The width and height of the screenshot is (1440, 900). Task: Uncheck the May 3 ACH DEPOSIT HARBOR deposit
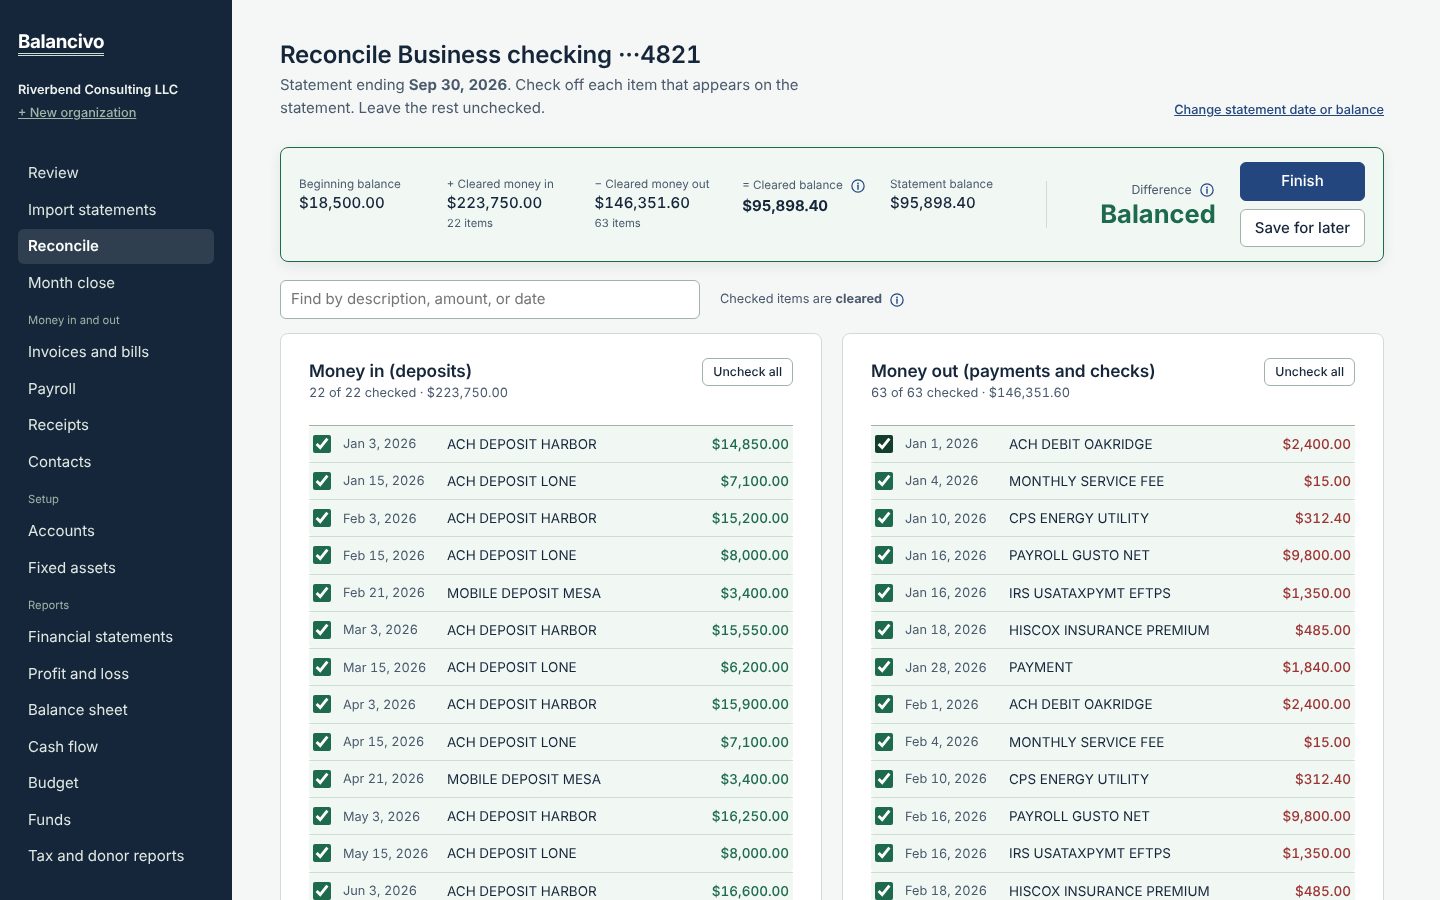tap(322, 816)
